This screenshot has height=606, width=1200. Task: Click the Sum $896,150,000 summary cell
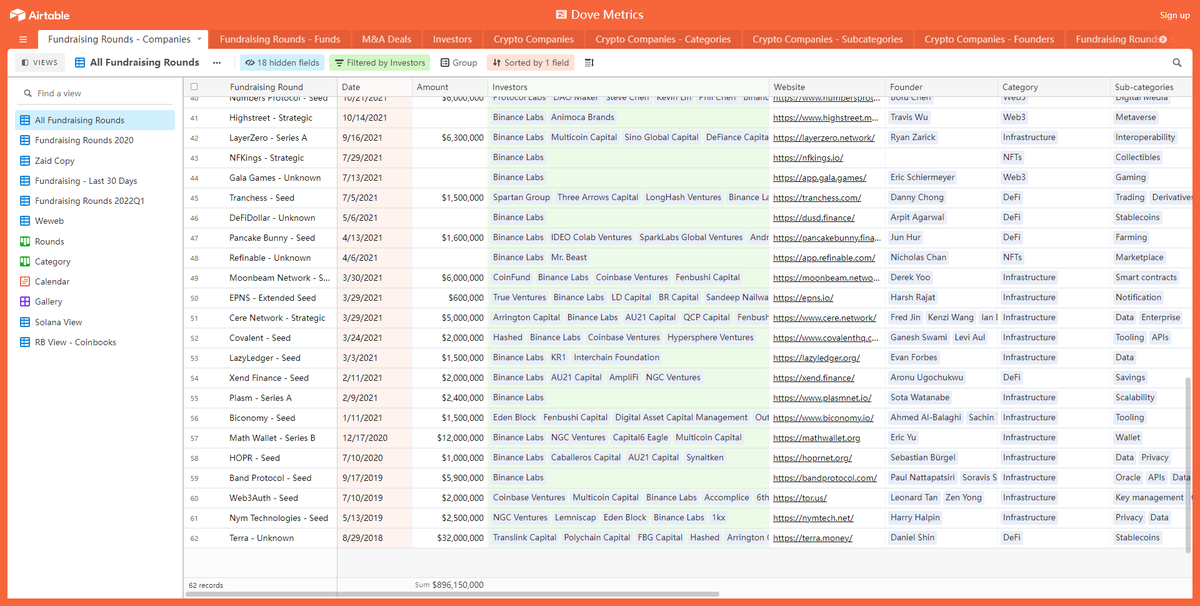449,584
